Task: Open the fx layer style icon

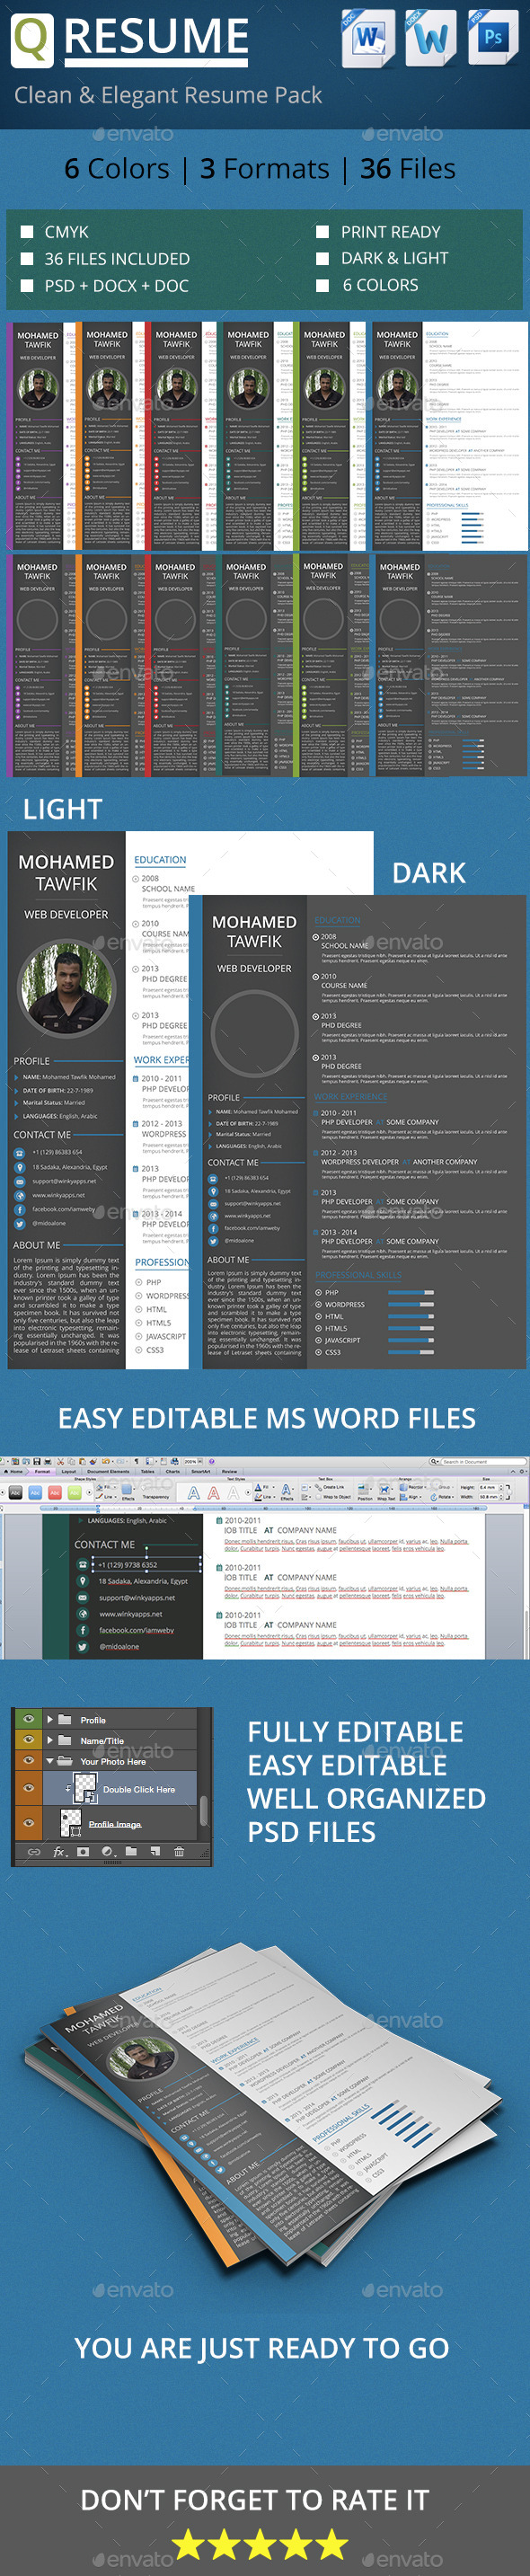Action: pos(60,1852)
